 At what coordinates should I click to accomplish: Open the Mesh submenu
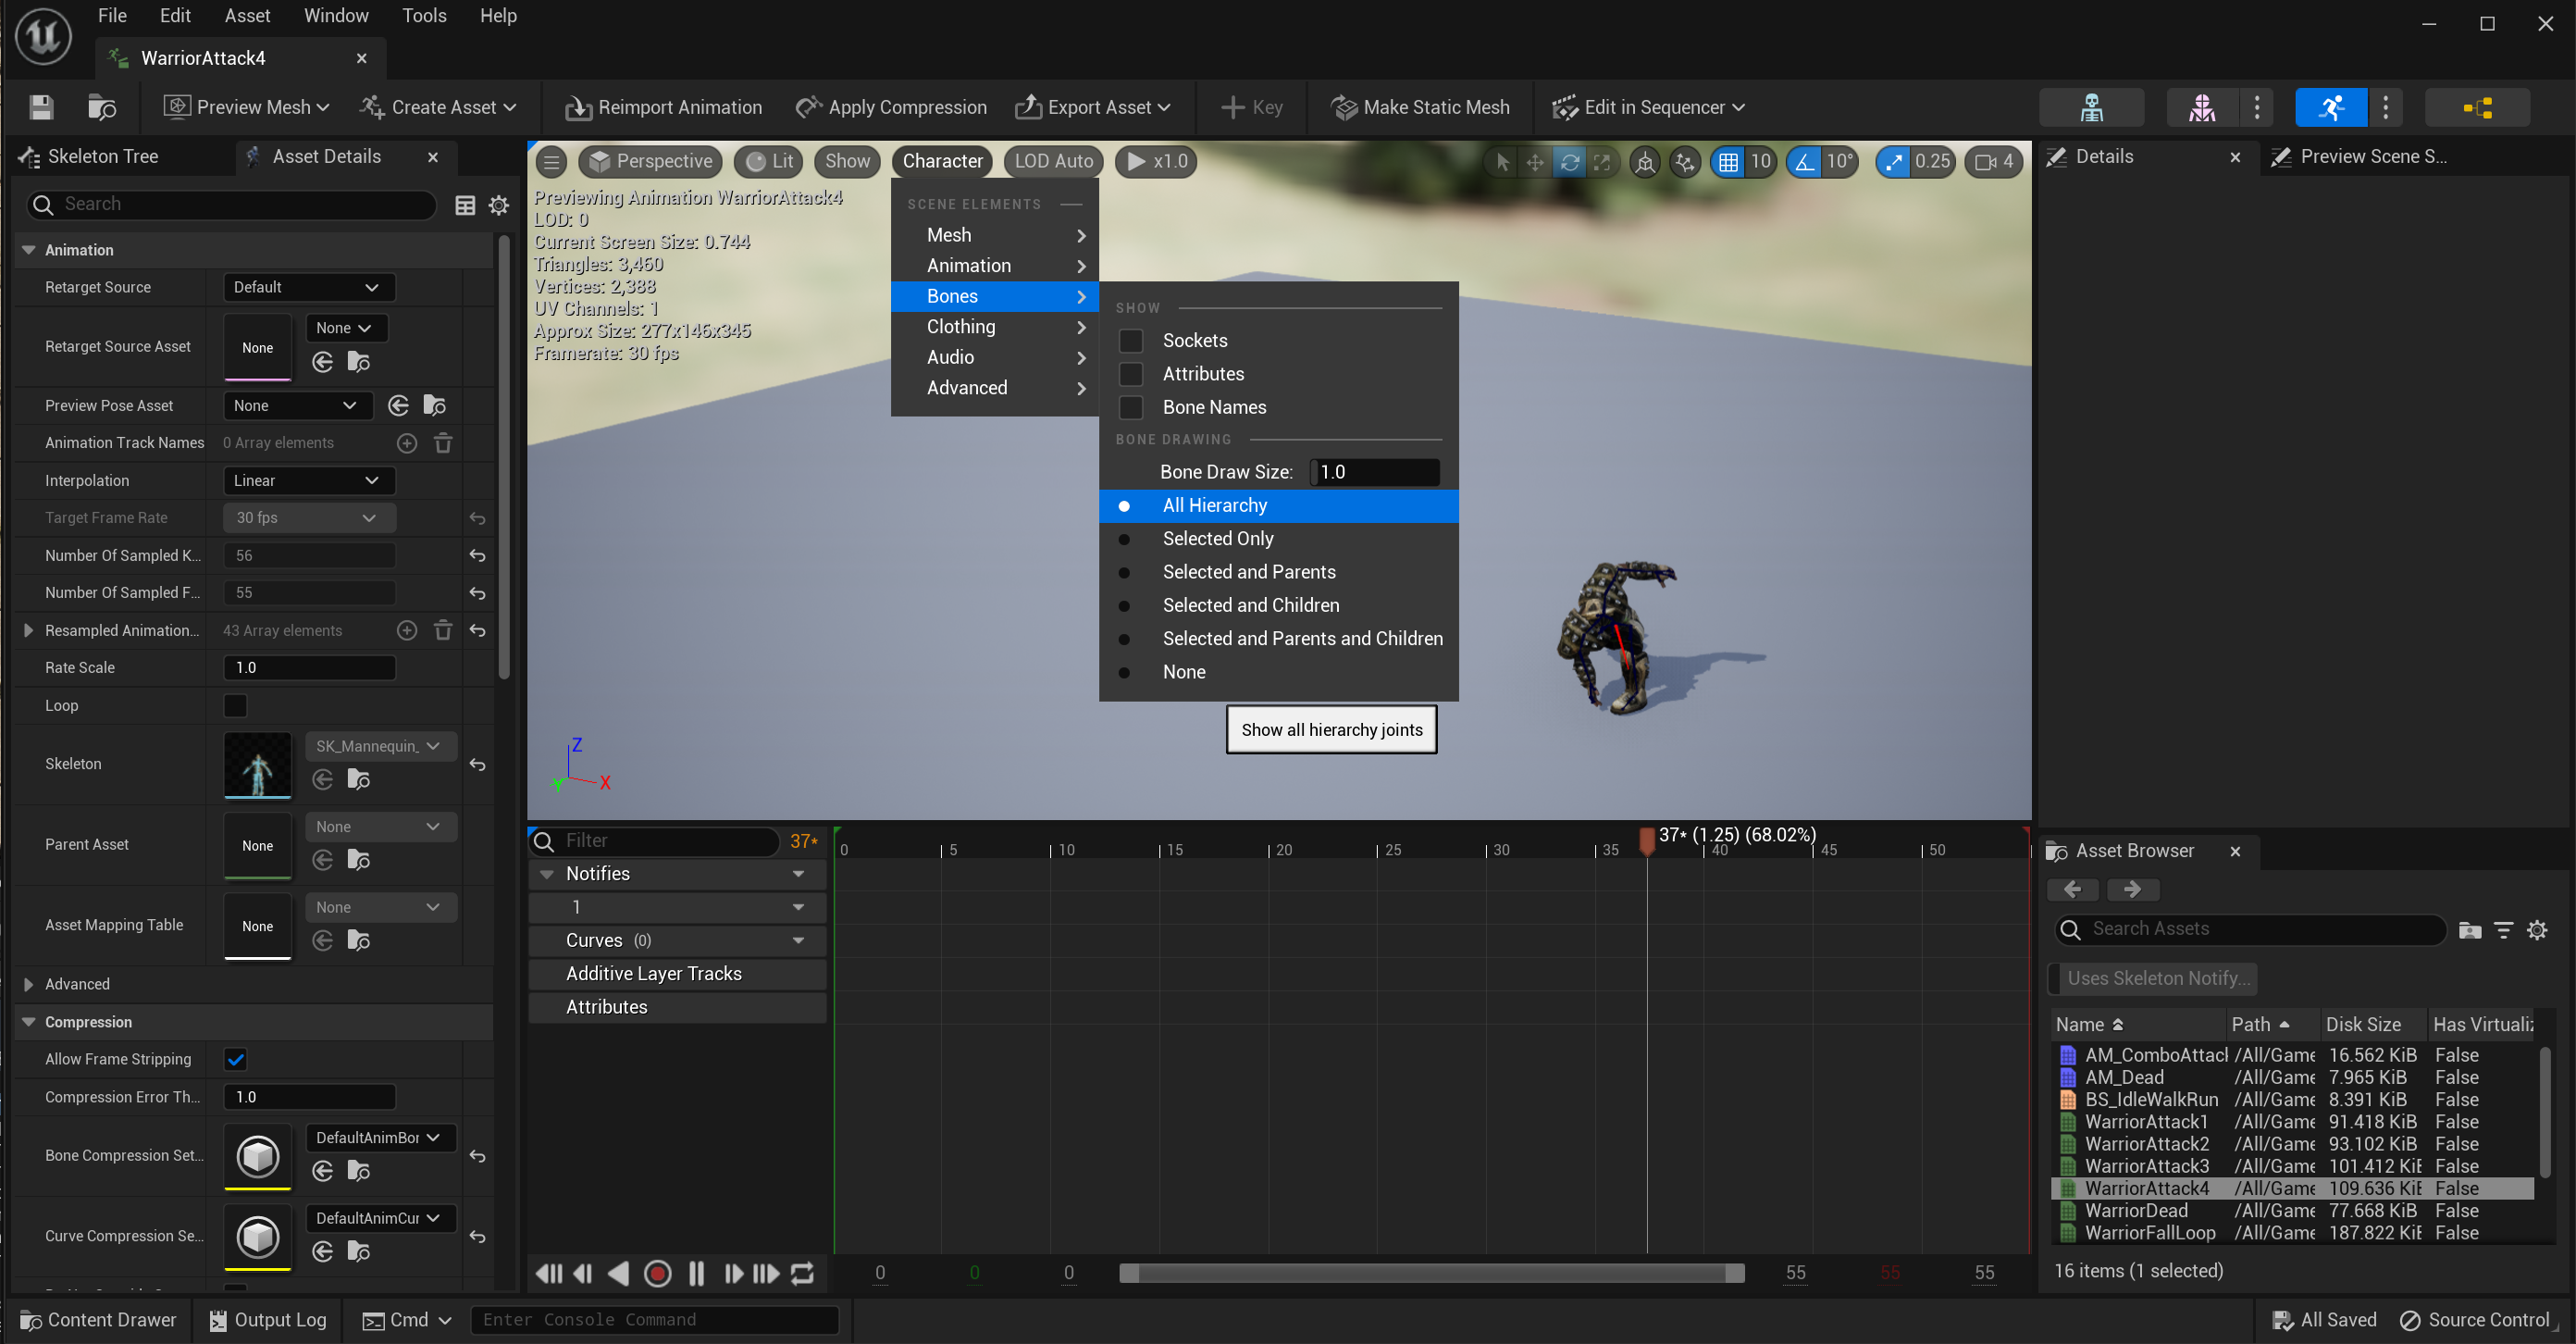tap(994, 235)
